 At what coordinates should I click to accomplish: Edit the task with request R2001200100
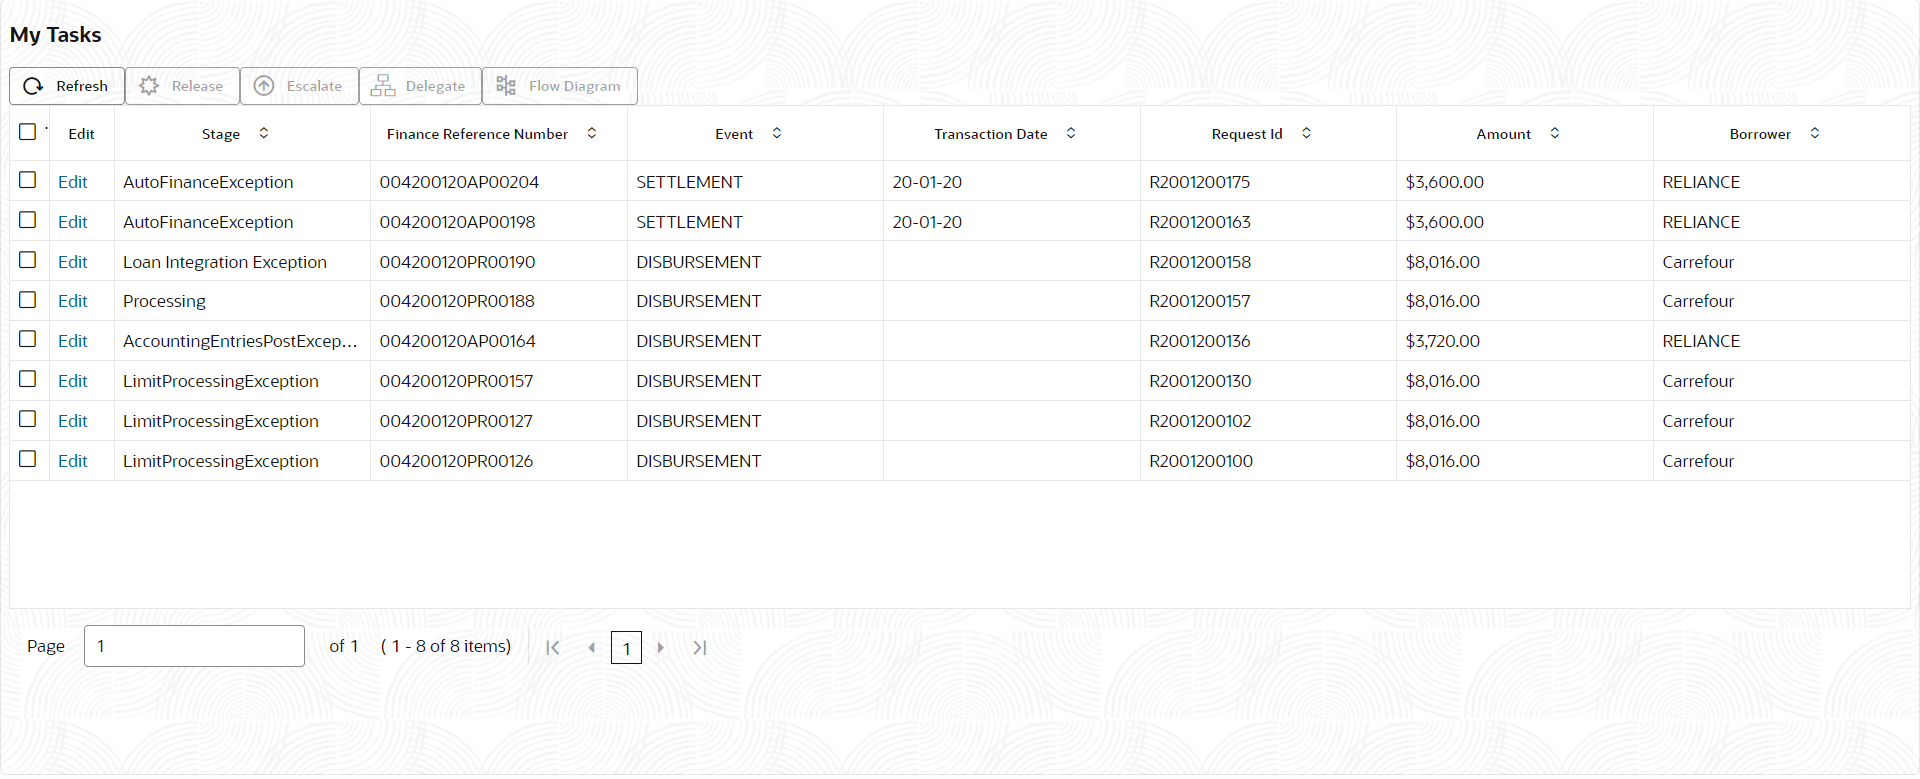click(x=73, y=461)
